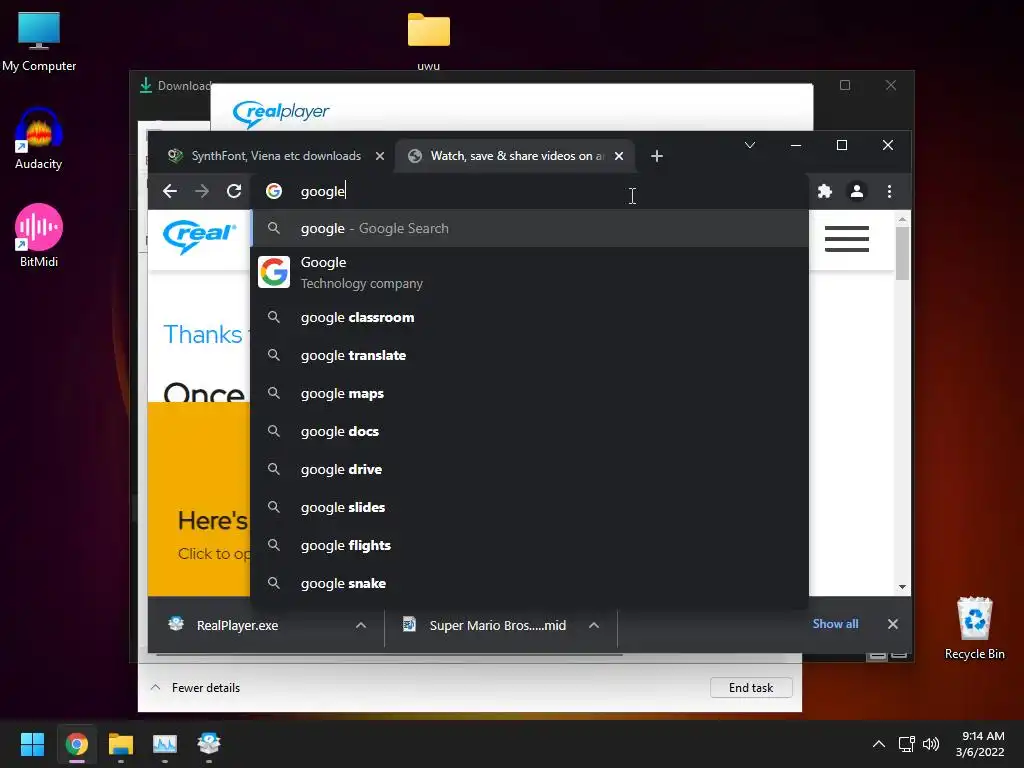
Task: Click the Google G icon in the address bar
Action: [274, 191]
